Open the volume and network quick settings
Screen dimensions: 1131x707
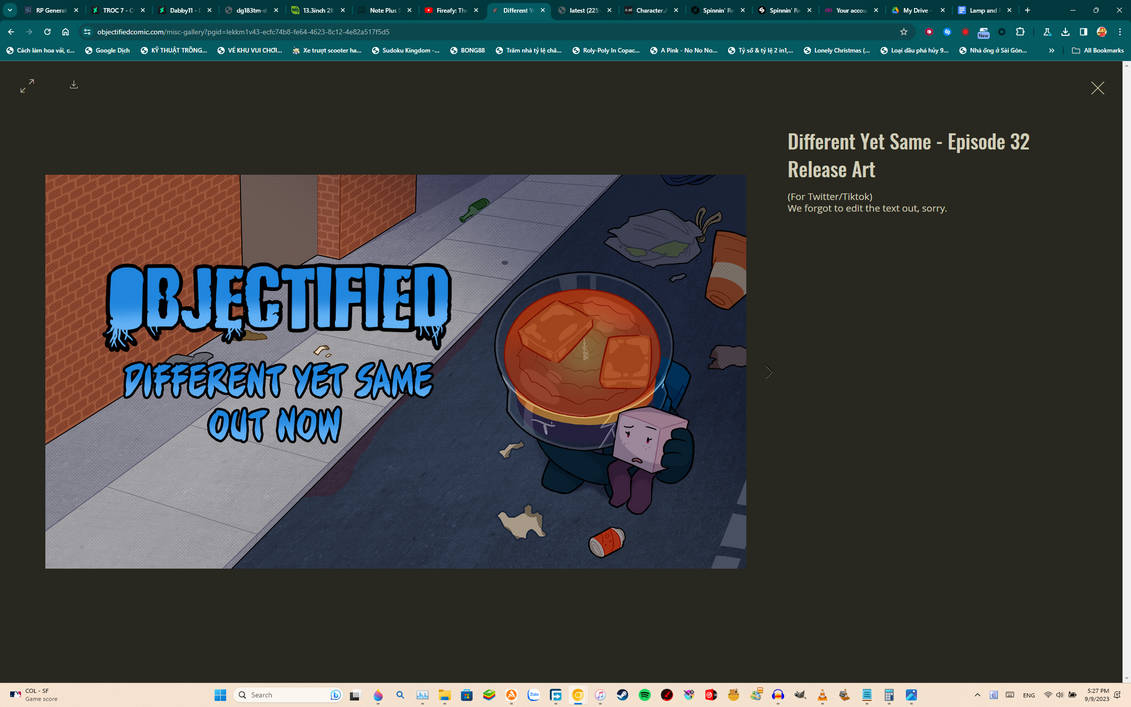[x=1060, y=695]
